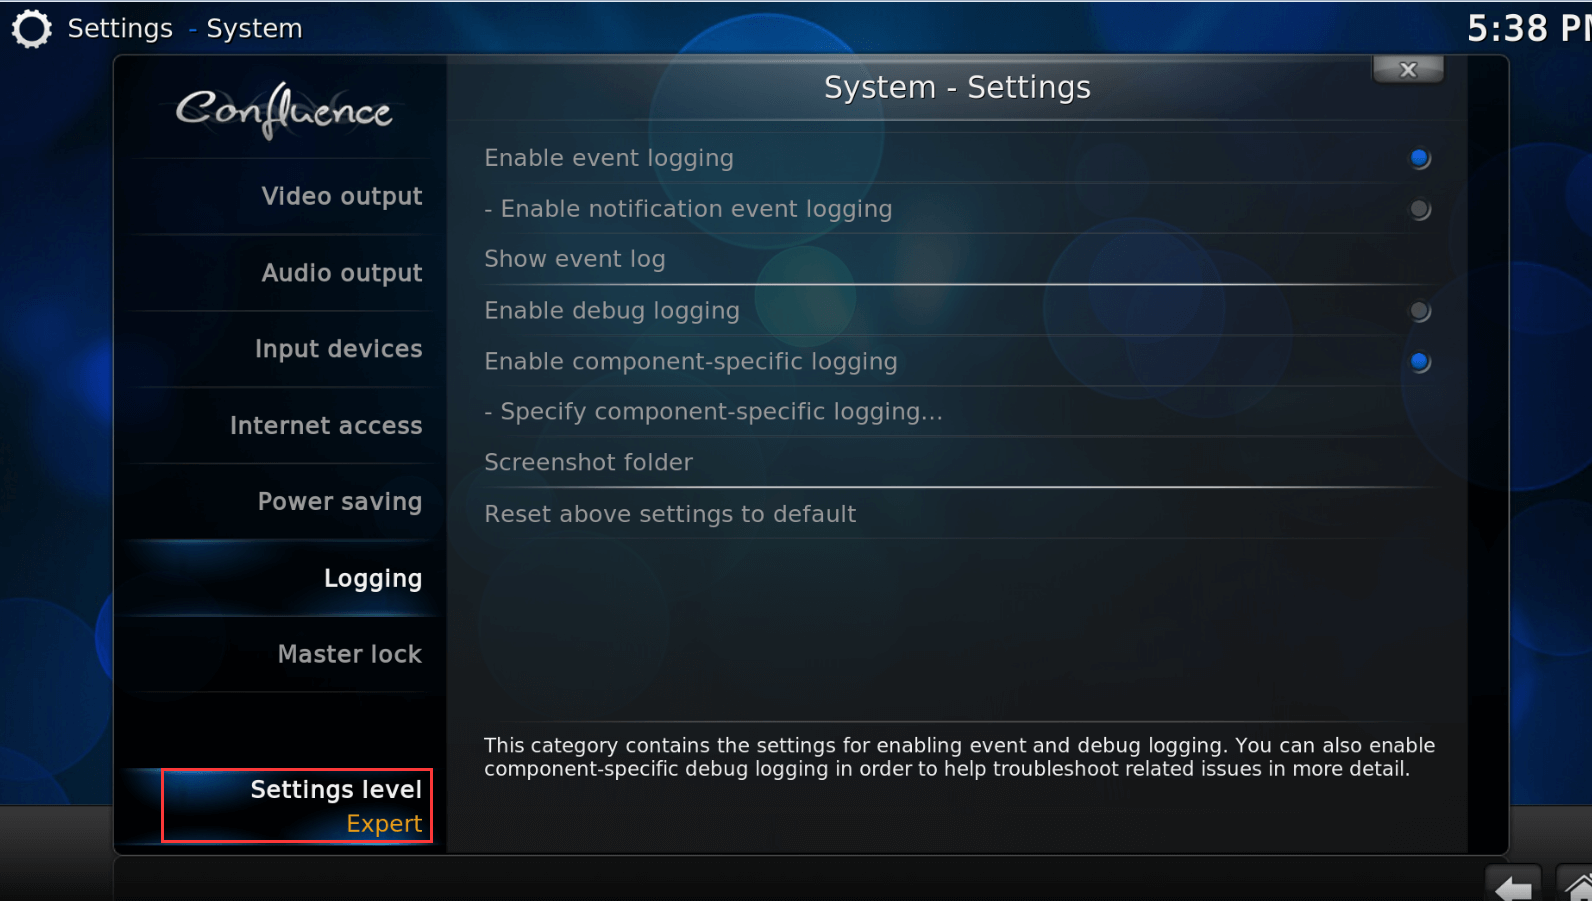Click the back arrow icon at bottom right
This screenshot has height=901, width=1592.
point(1513,884)
